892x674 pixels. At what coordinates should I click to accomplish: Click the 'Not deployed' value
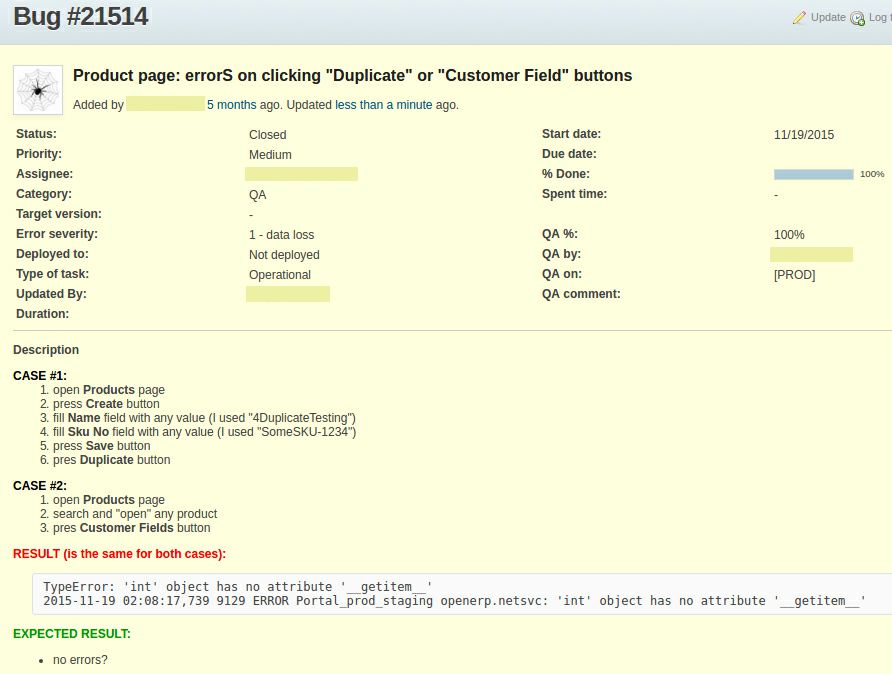tap(284, 255)
